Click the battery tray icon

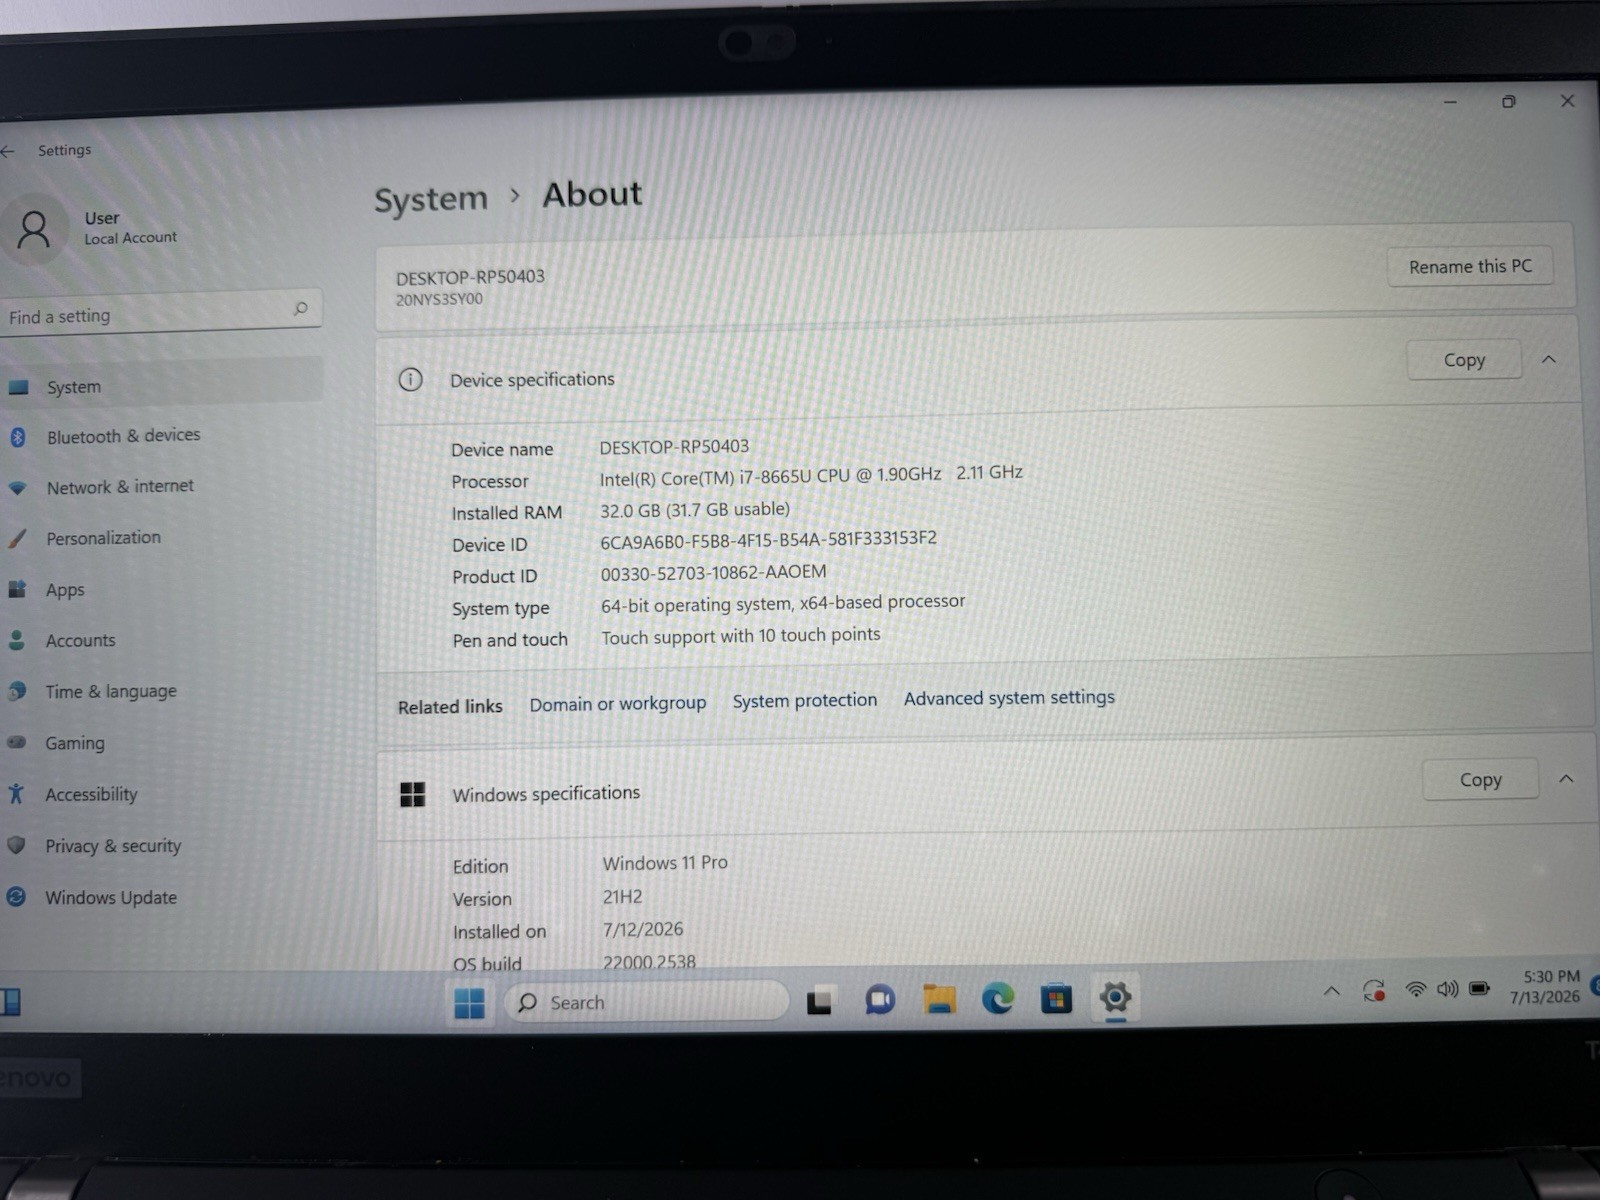[x=1479, y=989]
